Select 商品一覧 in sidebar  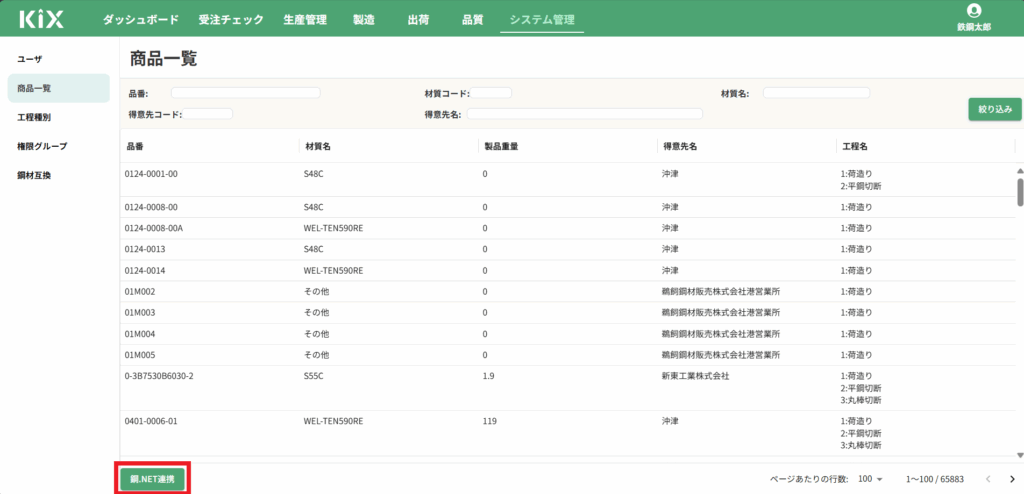click(59, 88)
